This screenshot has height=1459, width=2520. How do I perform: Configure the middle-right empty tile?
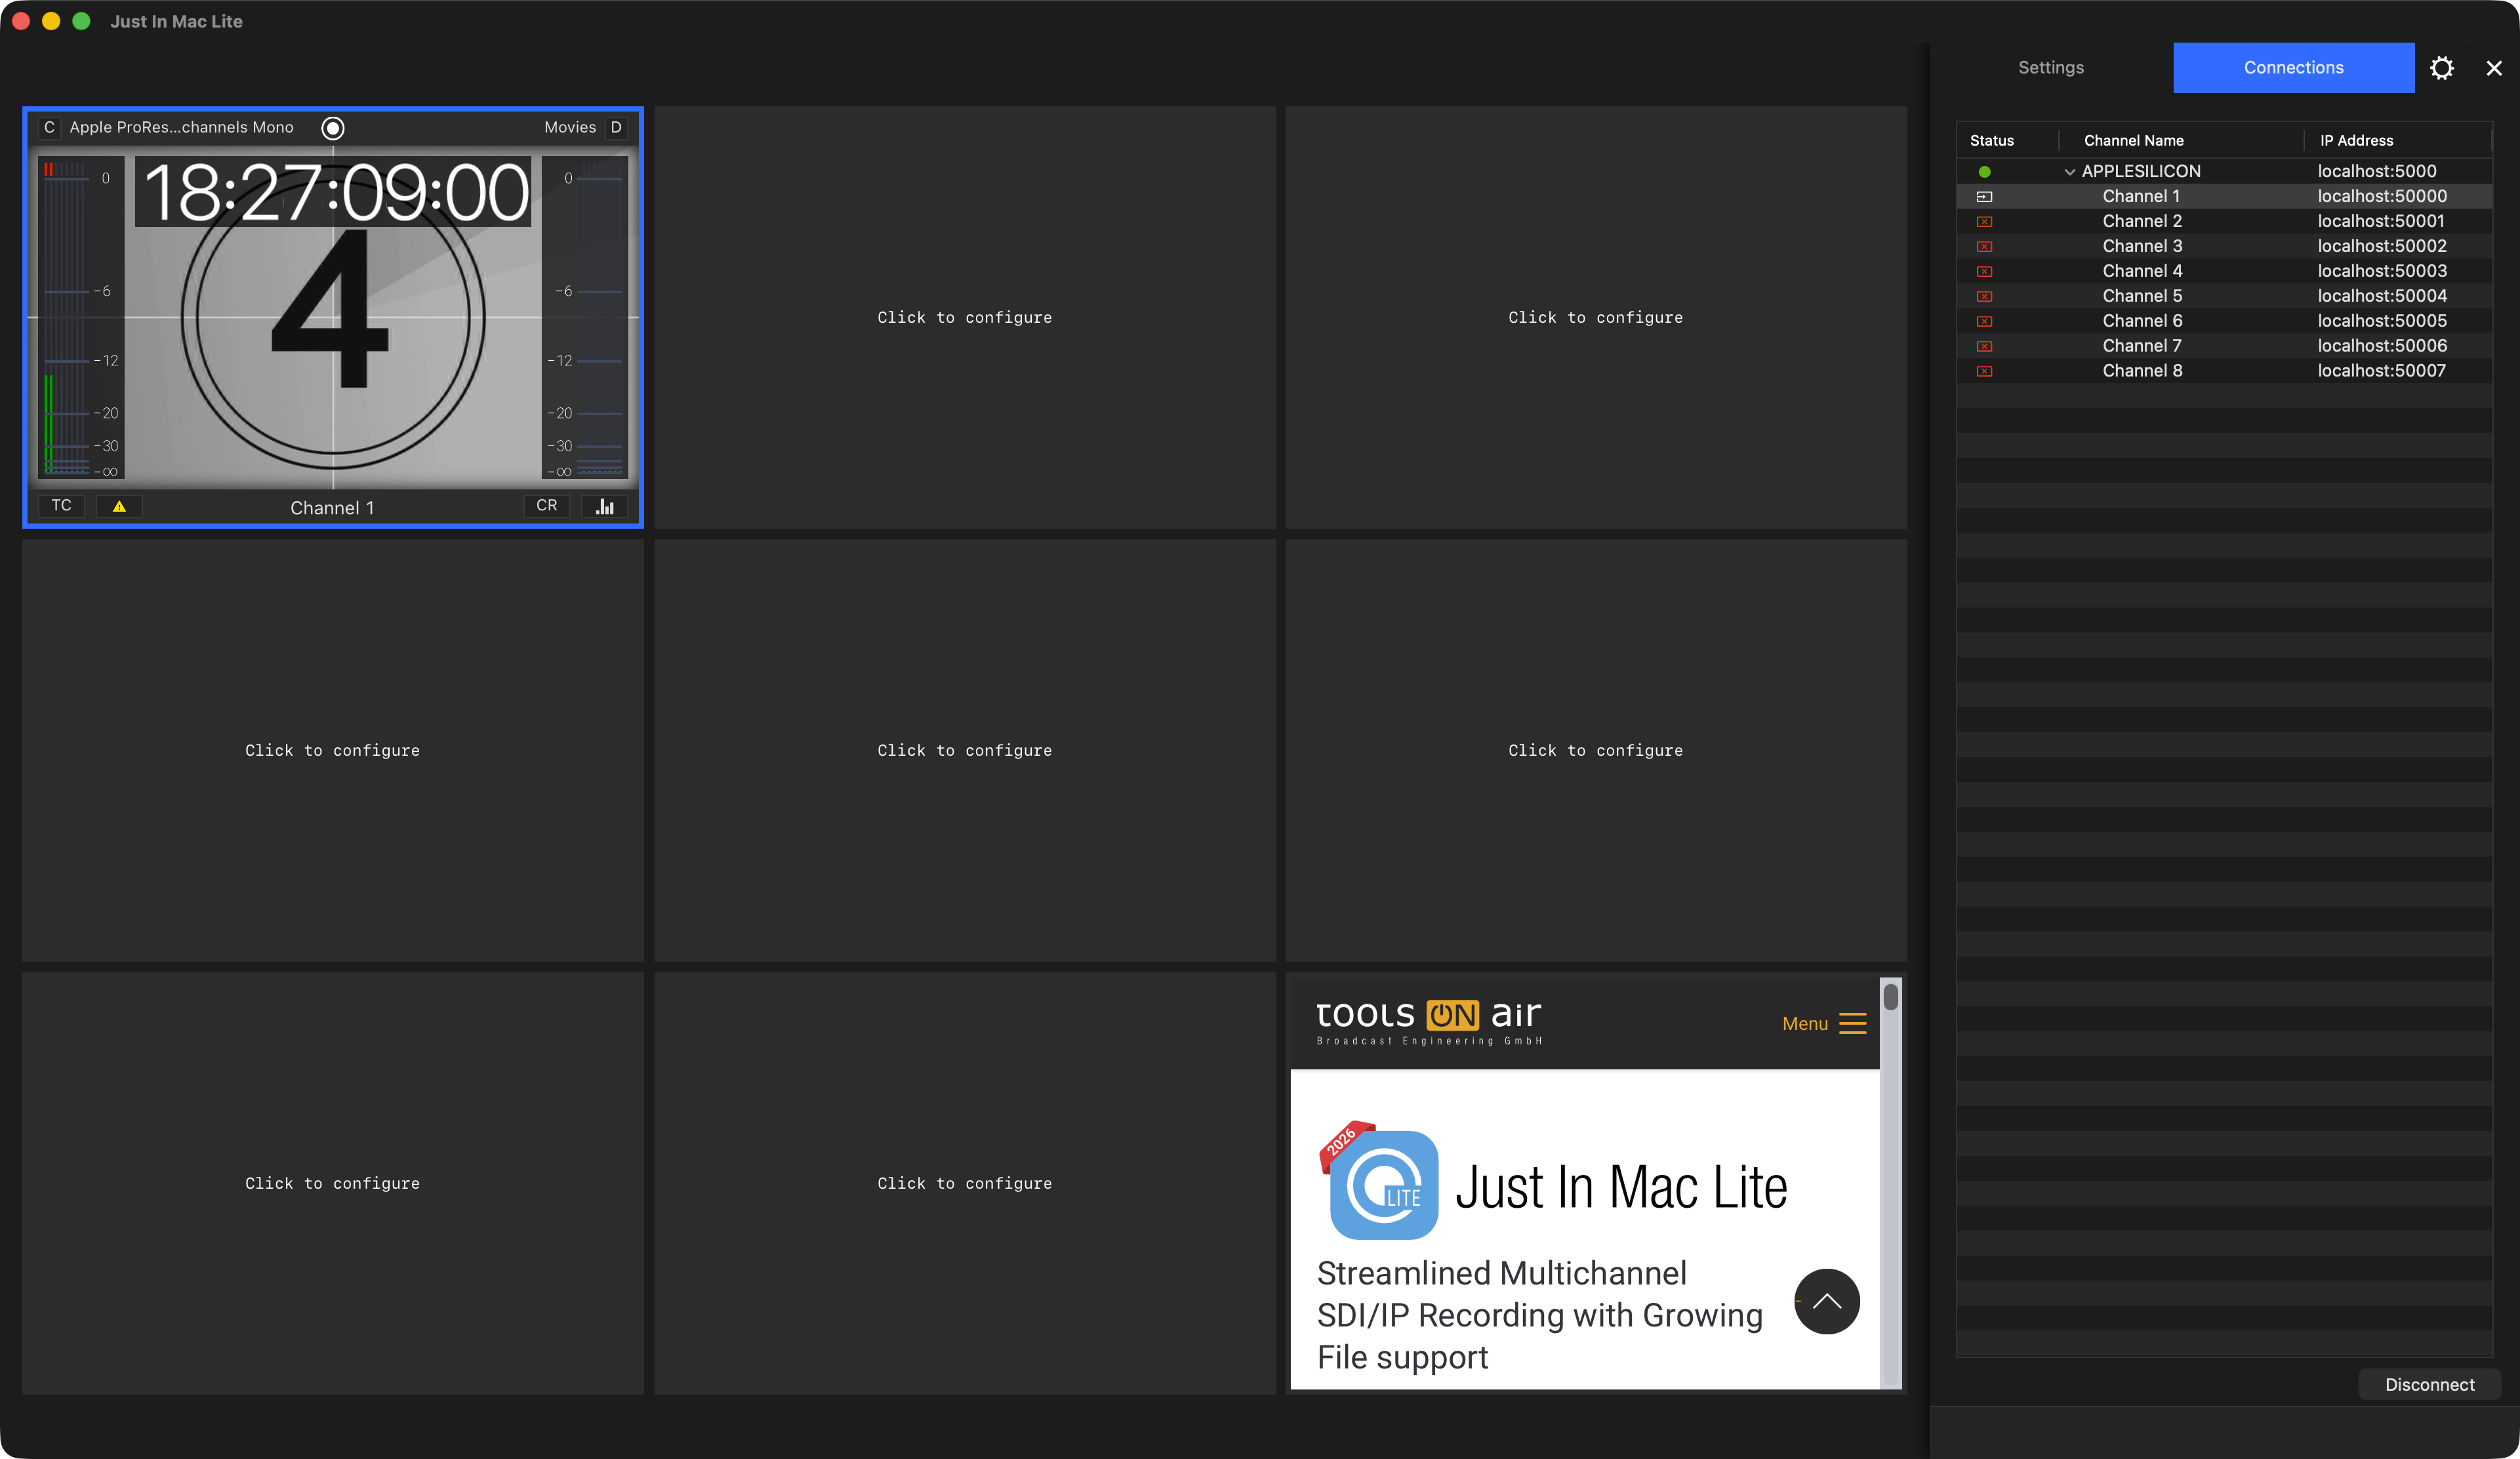[1596, 751]
